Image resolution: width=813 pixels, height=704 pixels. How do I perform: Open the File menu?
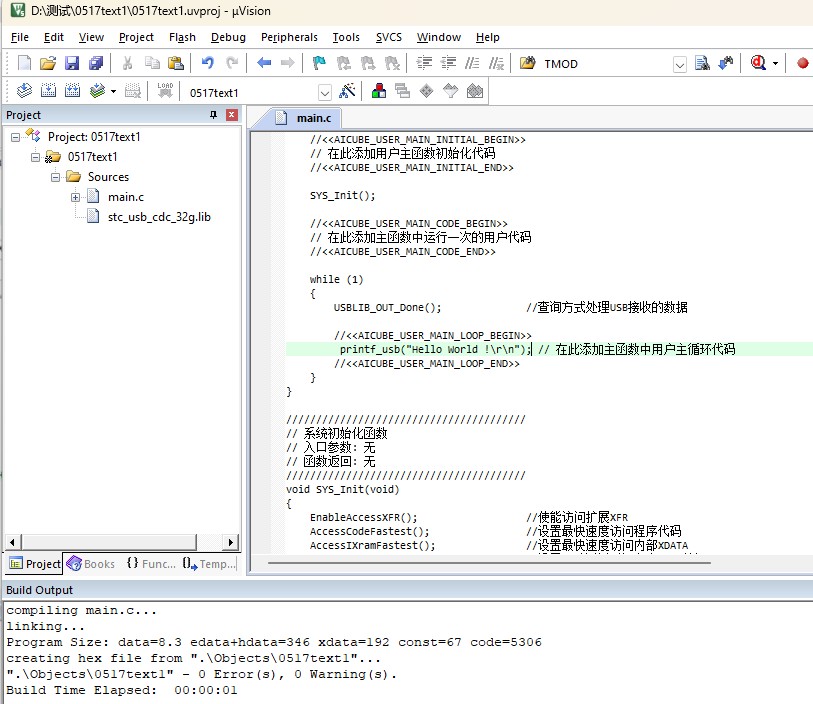[20, 37]
